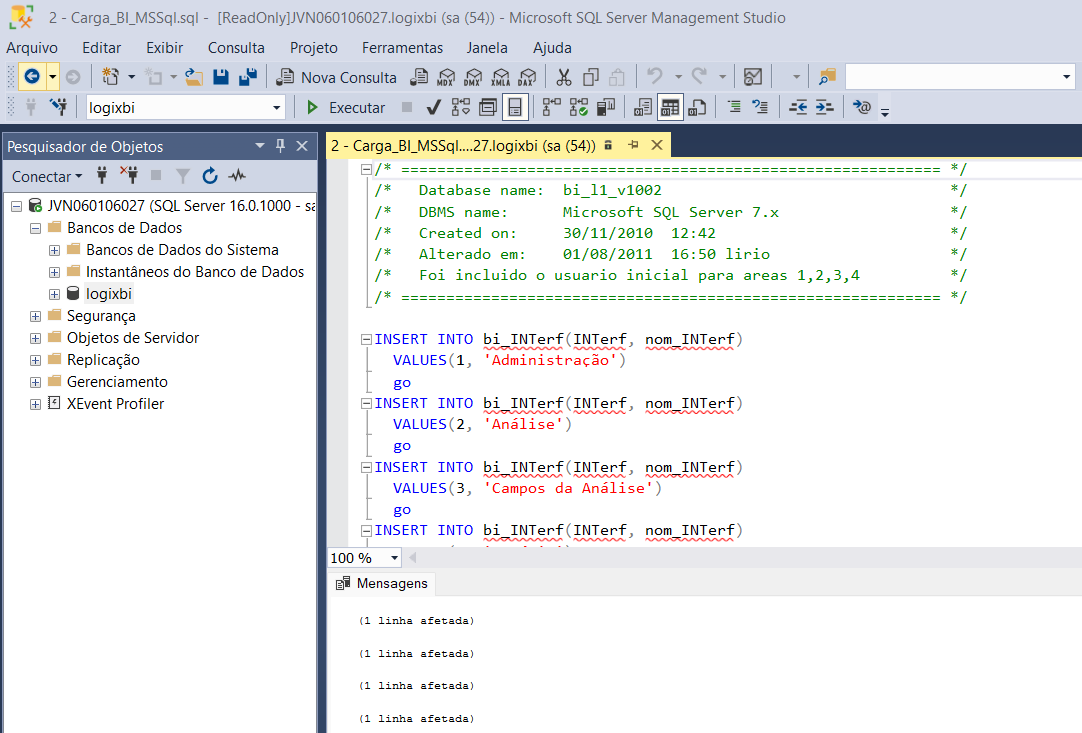Click the New Project icon in toolbar
This screenshot has width=1082, height=733.
pos(110,77)
